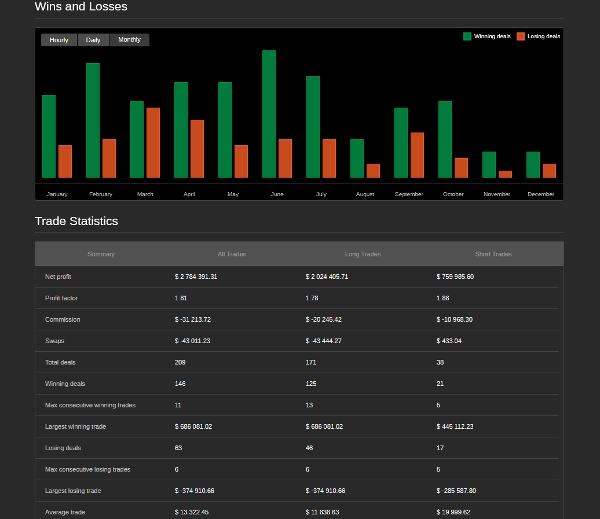Click the commission value '$ -31 213.72'

193,320
